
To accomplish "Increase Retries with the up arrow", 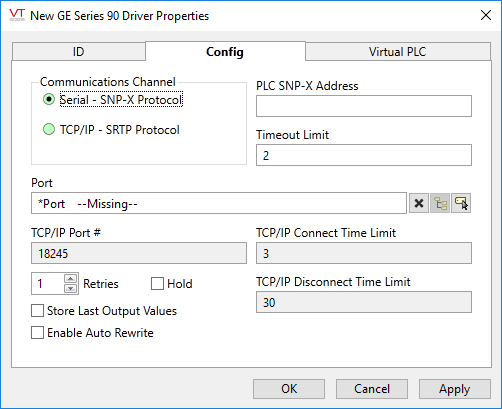I will click(x=71, y=279).
